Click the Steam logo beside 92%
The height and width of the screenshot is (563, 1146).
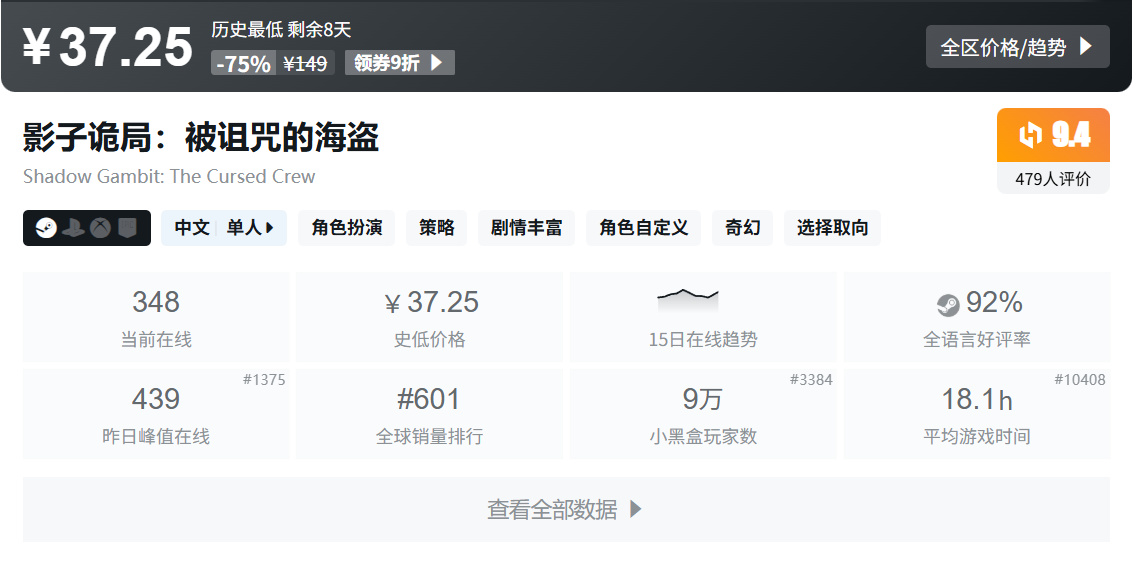pos(948,304)
